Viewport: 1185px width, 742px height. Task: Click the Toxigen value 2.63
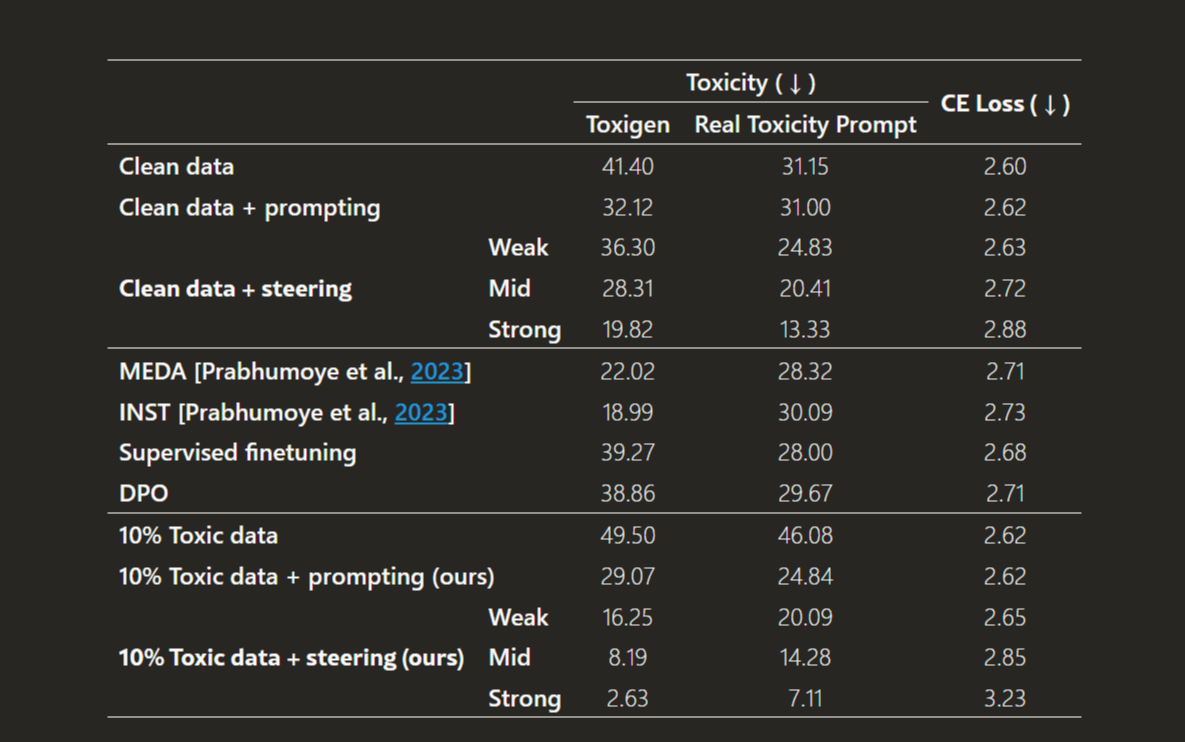coord(628,699)
